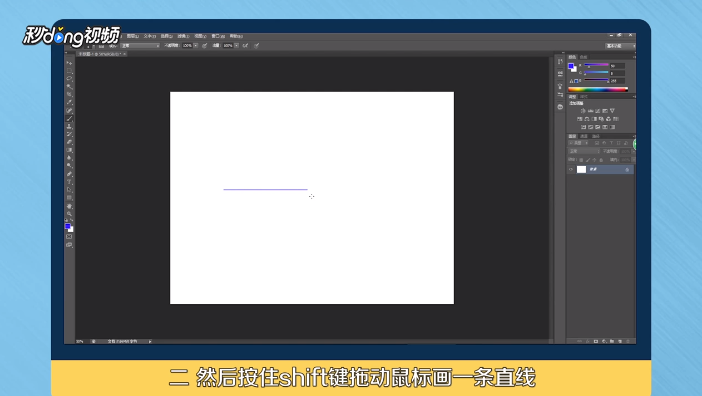Screen dimensions: 702x396
Task: Click the foreground color swatch in toolbox
Action: click(67, 226)
